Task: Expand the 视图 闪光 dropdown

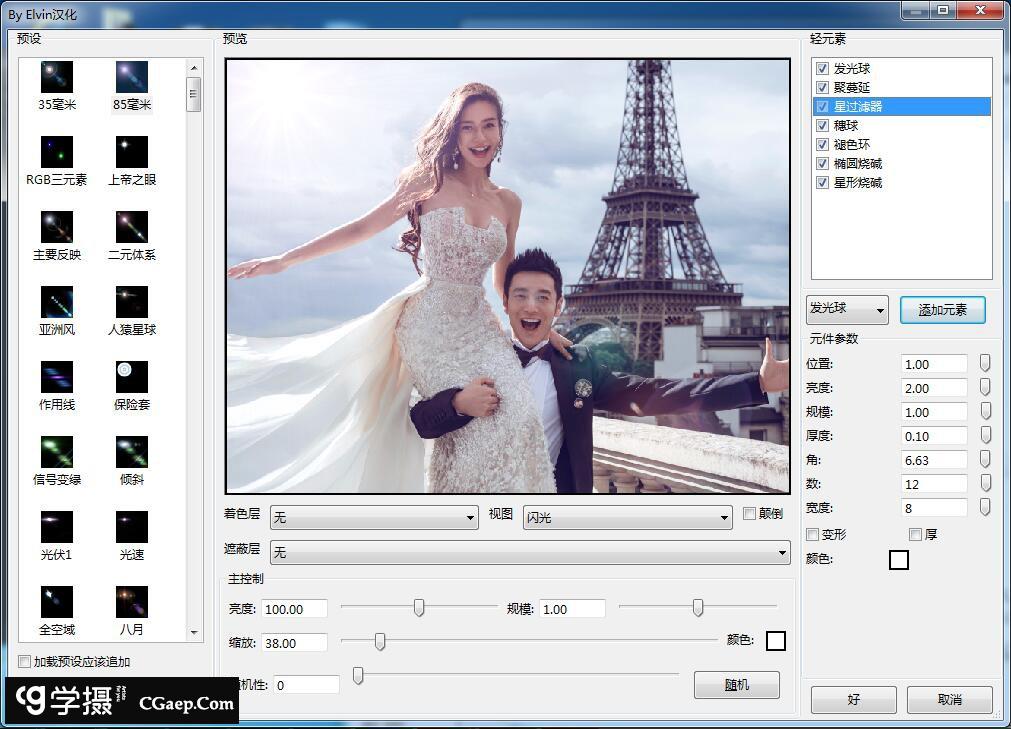Action: [x=627, y=517]
